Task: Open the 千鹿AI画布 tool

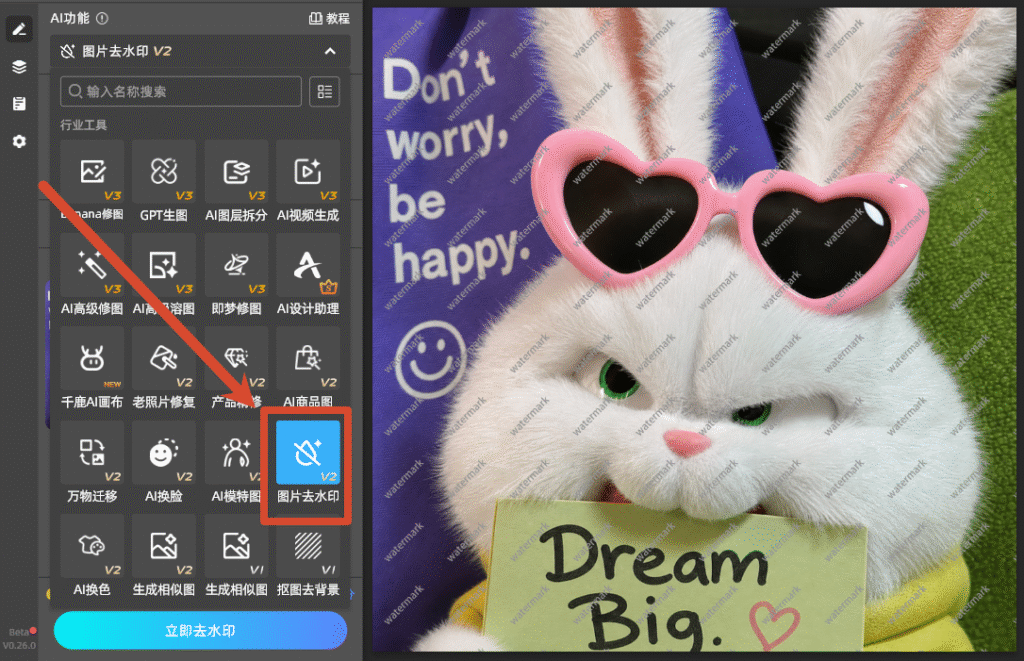Action: coord(91,368)
